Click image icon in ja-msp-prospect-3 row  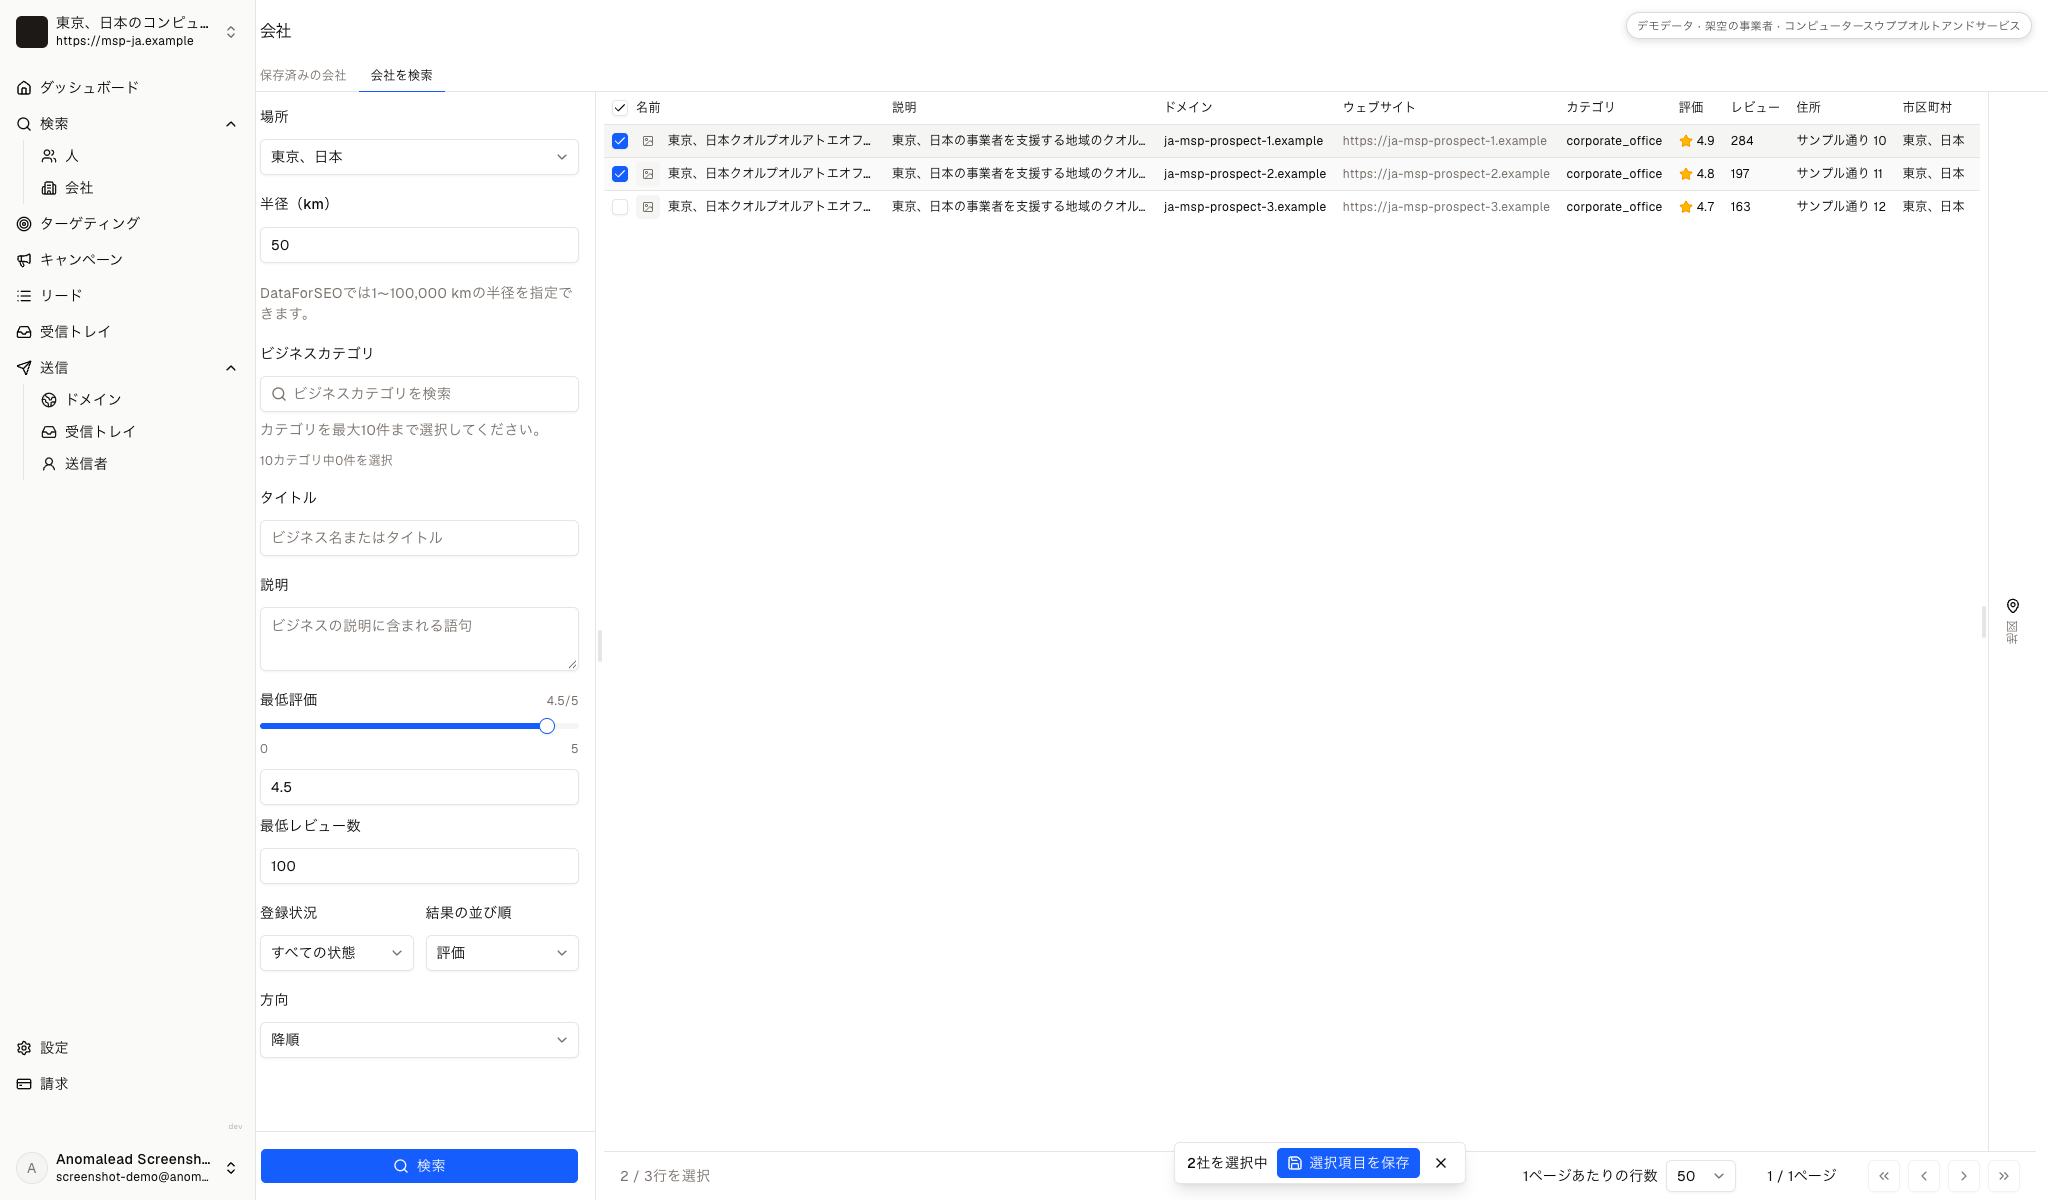coord(648,207)
